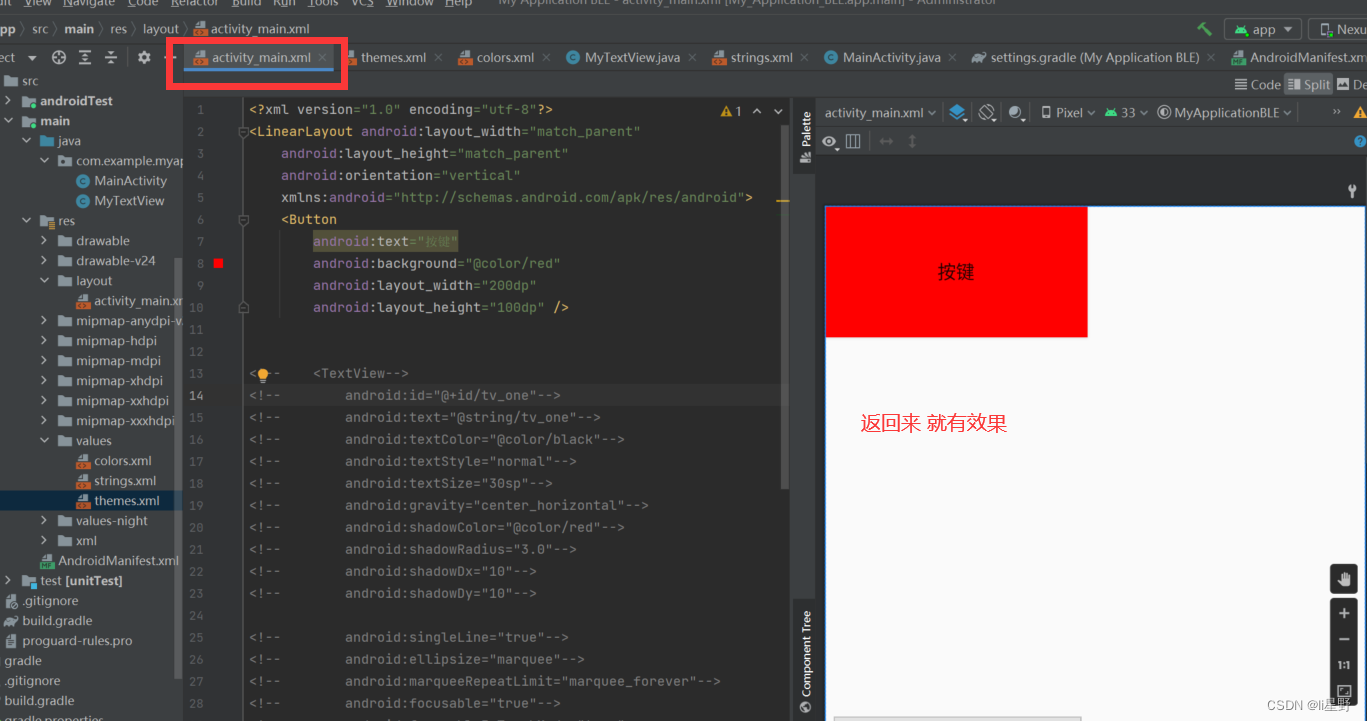The image size is (1367, 721).
Task: Open the Pixel device dropdown
Action: pos(1068,113)
